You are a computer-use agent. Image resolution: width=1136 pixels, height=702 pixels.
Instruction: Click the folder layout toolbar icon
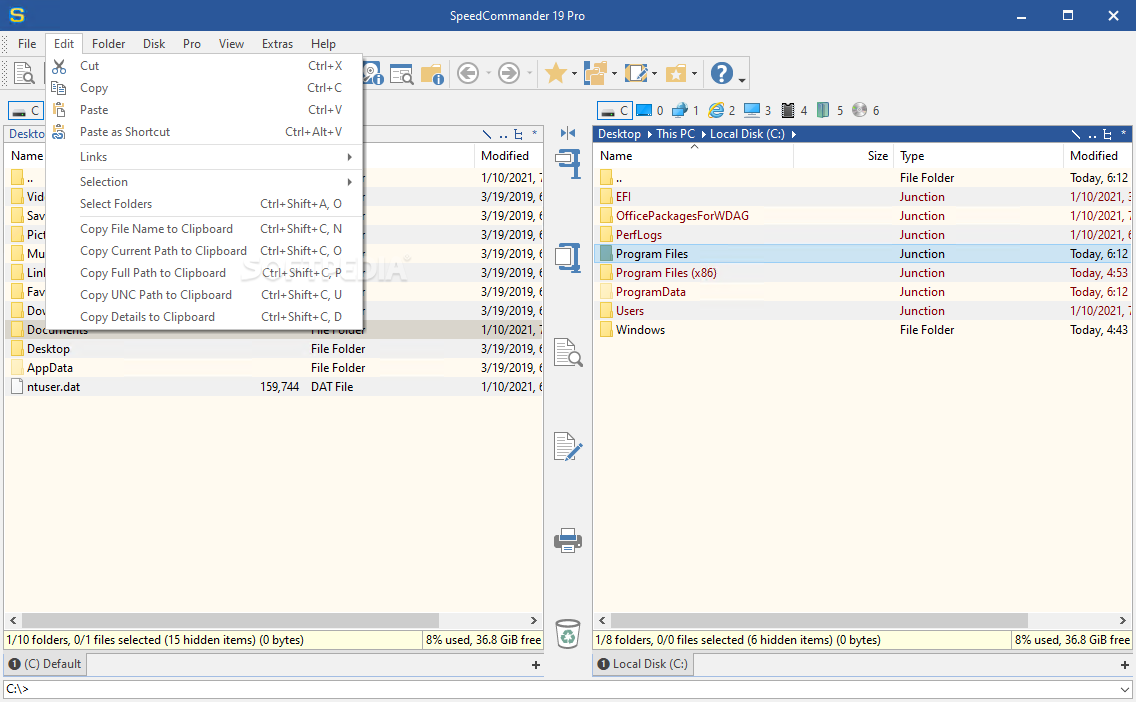click(x=596, y=73)
